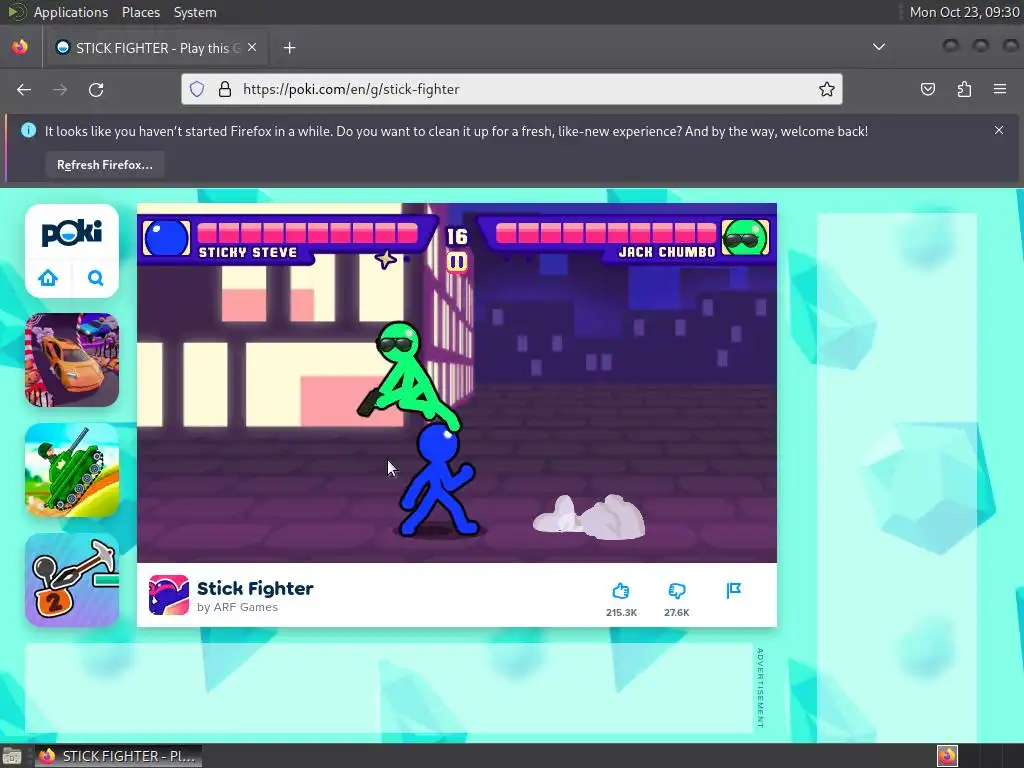Click the 27.6K dislikes count
The height and width of the screenshot is (768, 1024).
(x=677, y=613)
